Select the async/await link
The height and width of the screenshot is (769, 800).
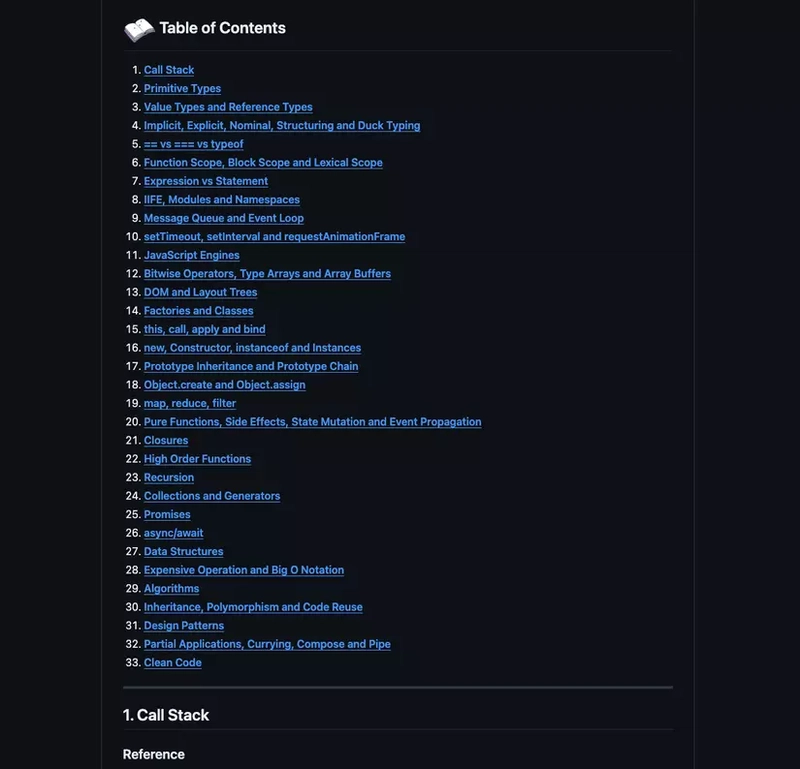(x=173, y=533)
